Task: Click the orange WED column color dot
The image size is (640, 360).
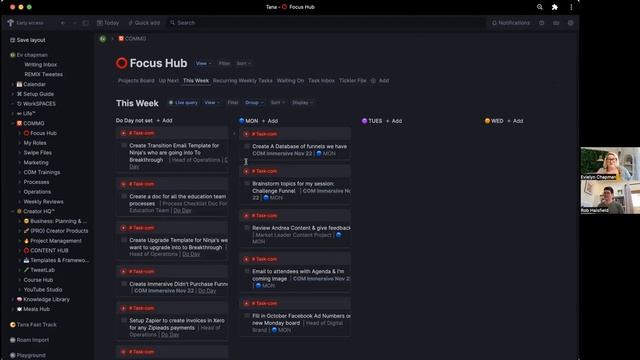Action: [487, 121]
